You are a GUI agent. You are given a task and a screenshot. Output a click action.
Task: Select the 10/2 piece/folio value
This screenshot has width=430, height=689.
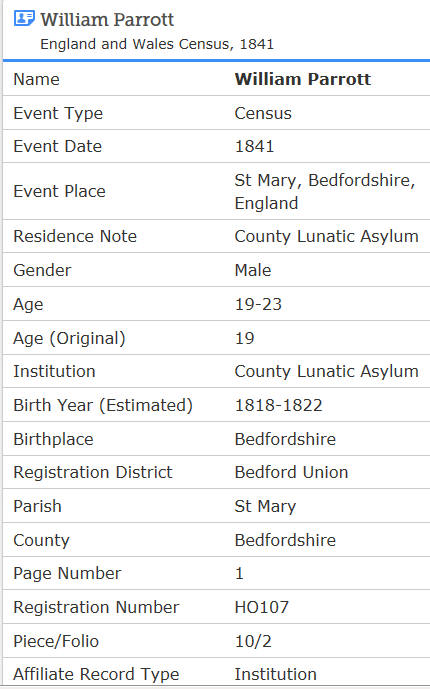[x=253, y=641]
